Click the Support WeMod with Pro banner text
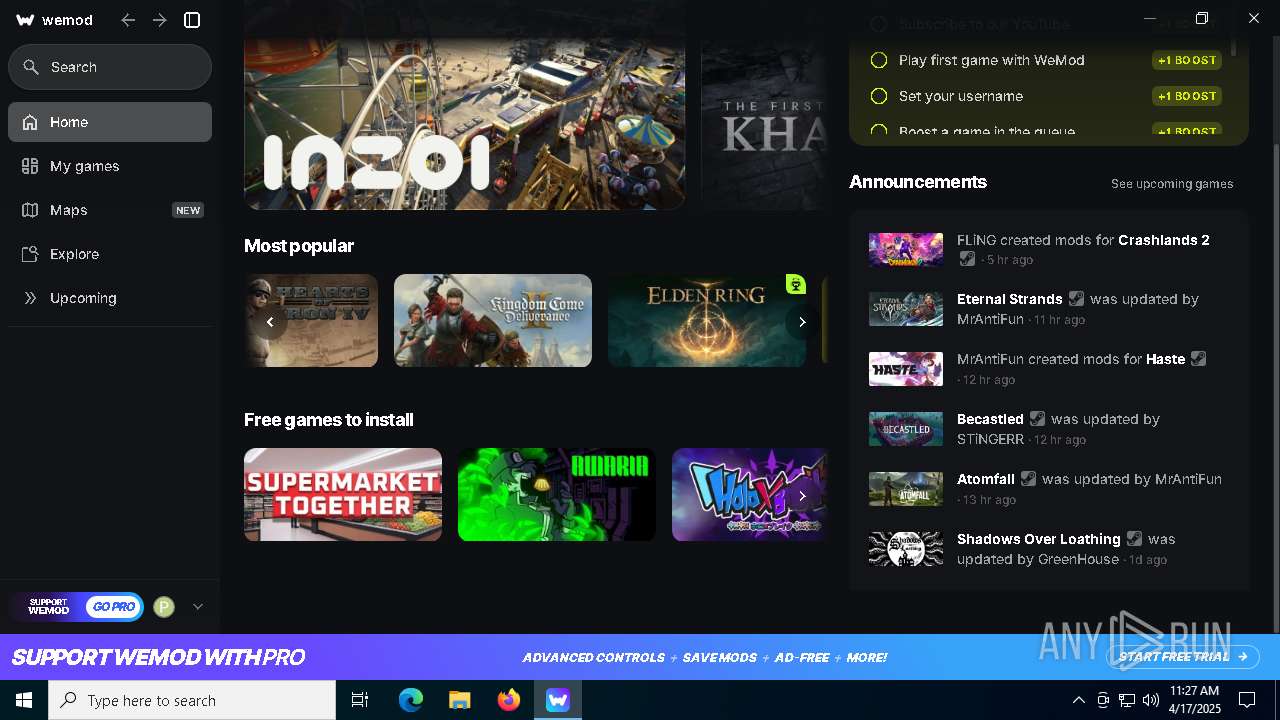Viewport: 1280px width, 720px height. [x=158, y=657]
